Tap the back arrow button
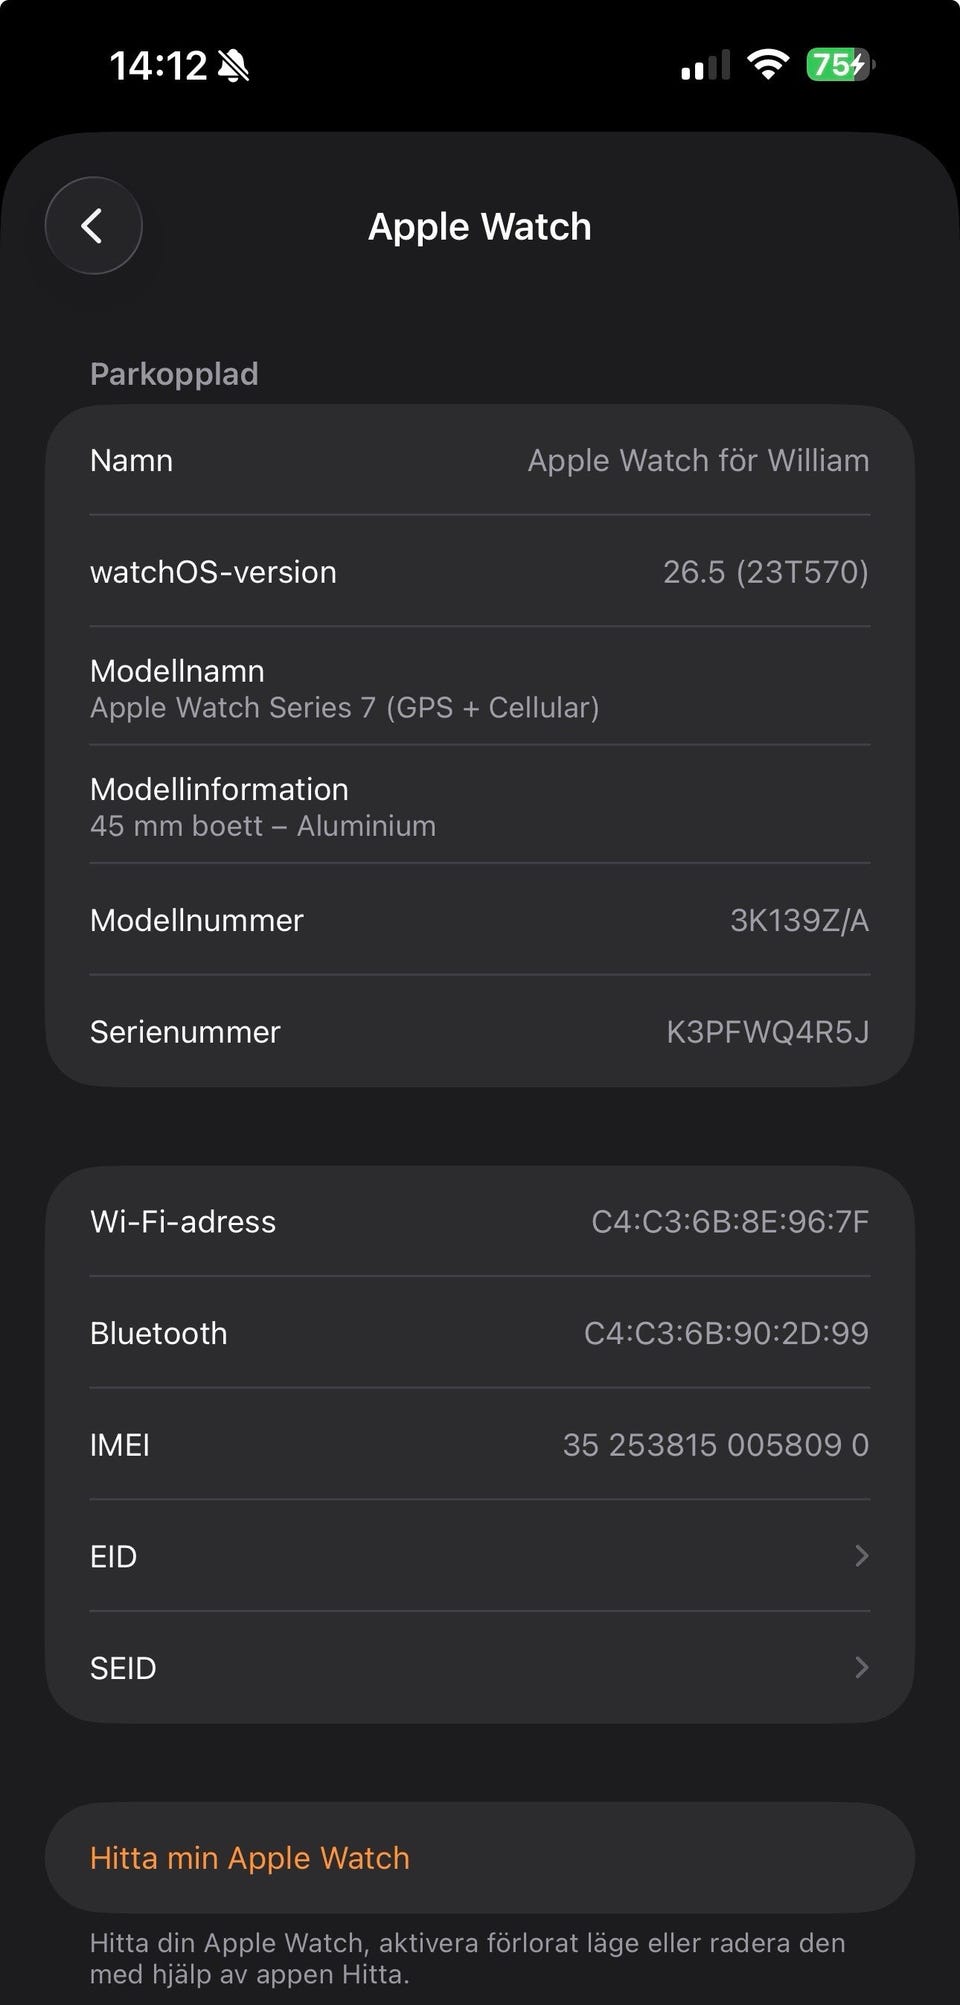This screenshot has height=2005, width=960. [x=93, y=226]
